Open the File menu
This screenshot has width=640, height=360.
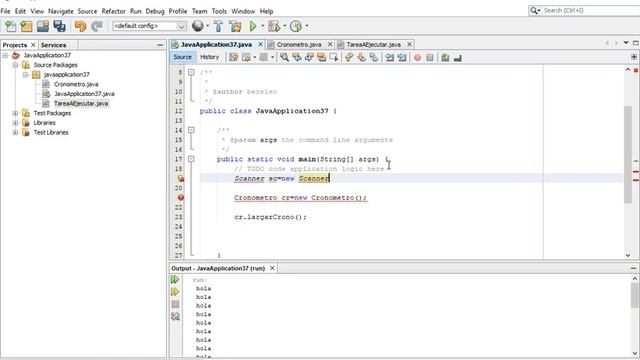5,11
